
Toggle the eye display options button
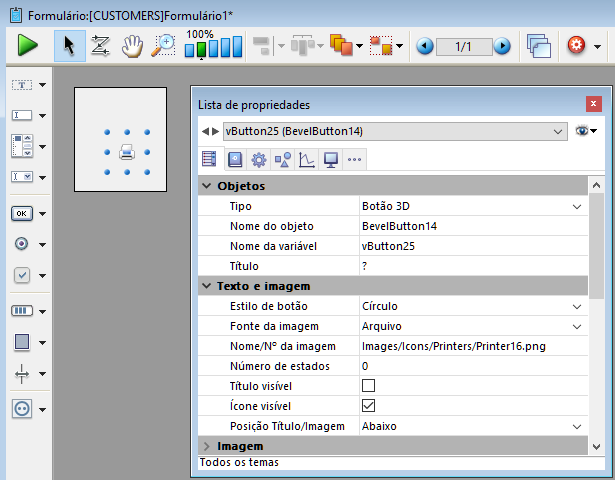[x=586, y=131]
